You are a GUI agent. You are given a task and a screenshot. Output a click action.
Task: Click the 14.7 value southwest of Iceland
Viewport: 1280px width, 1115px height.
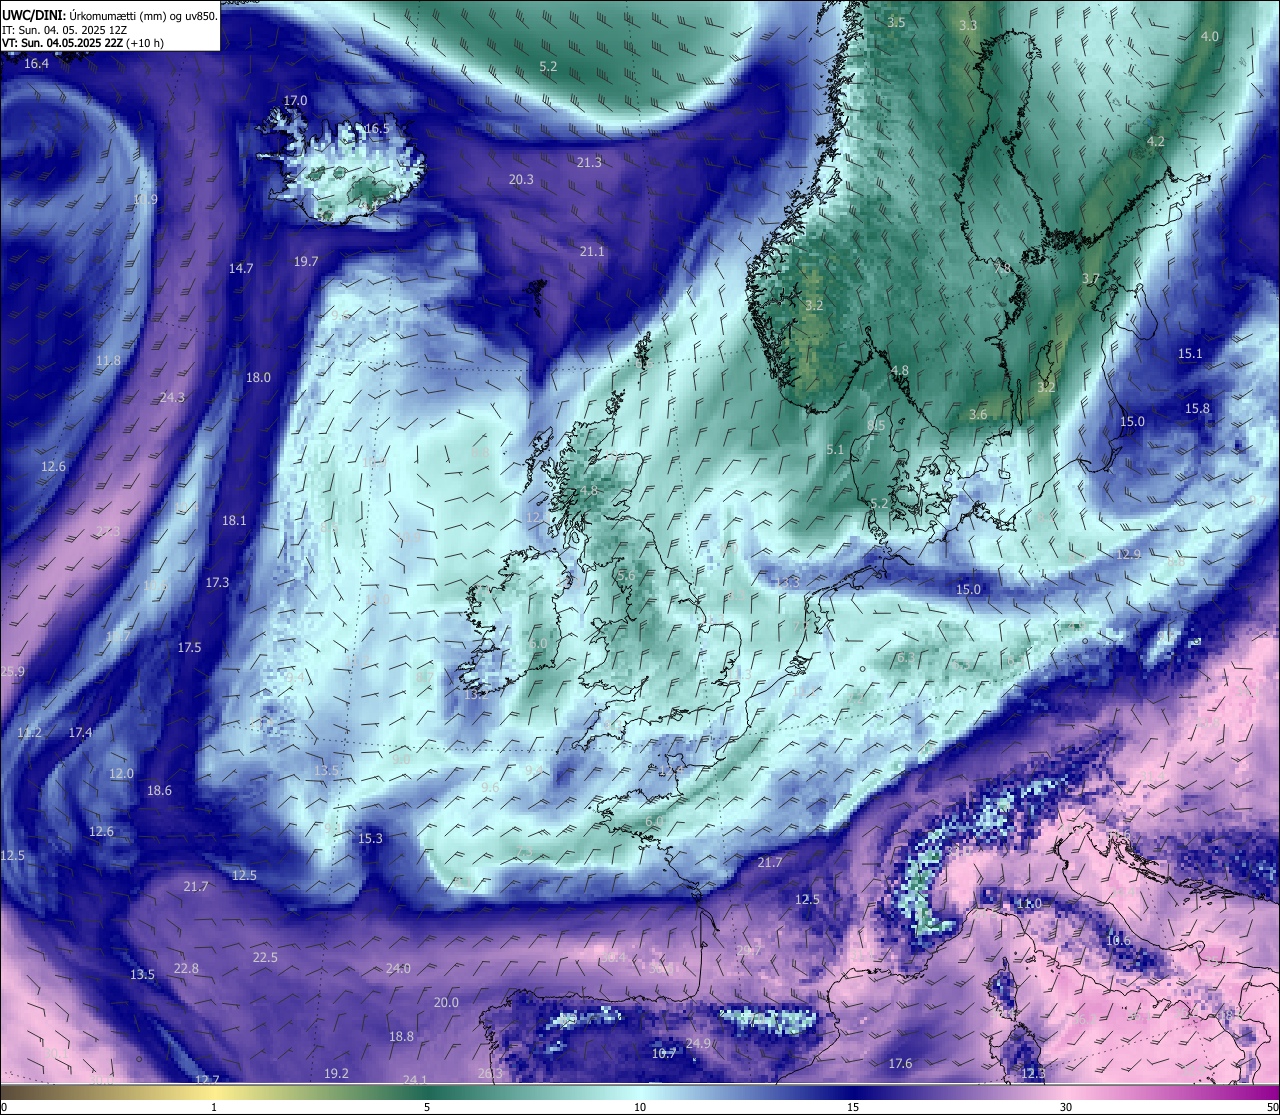pyautogui.click(x=241, y=269)
